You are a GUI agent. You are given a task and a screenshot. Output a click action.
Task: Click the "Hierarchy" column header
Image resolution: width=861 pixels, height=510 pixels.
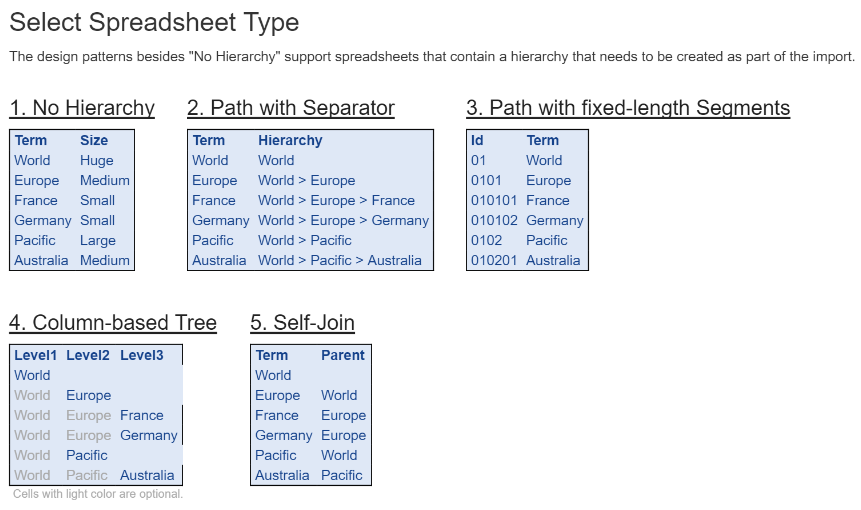point(290,140)
